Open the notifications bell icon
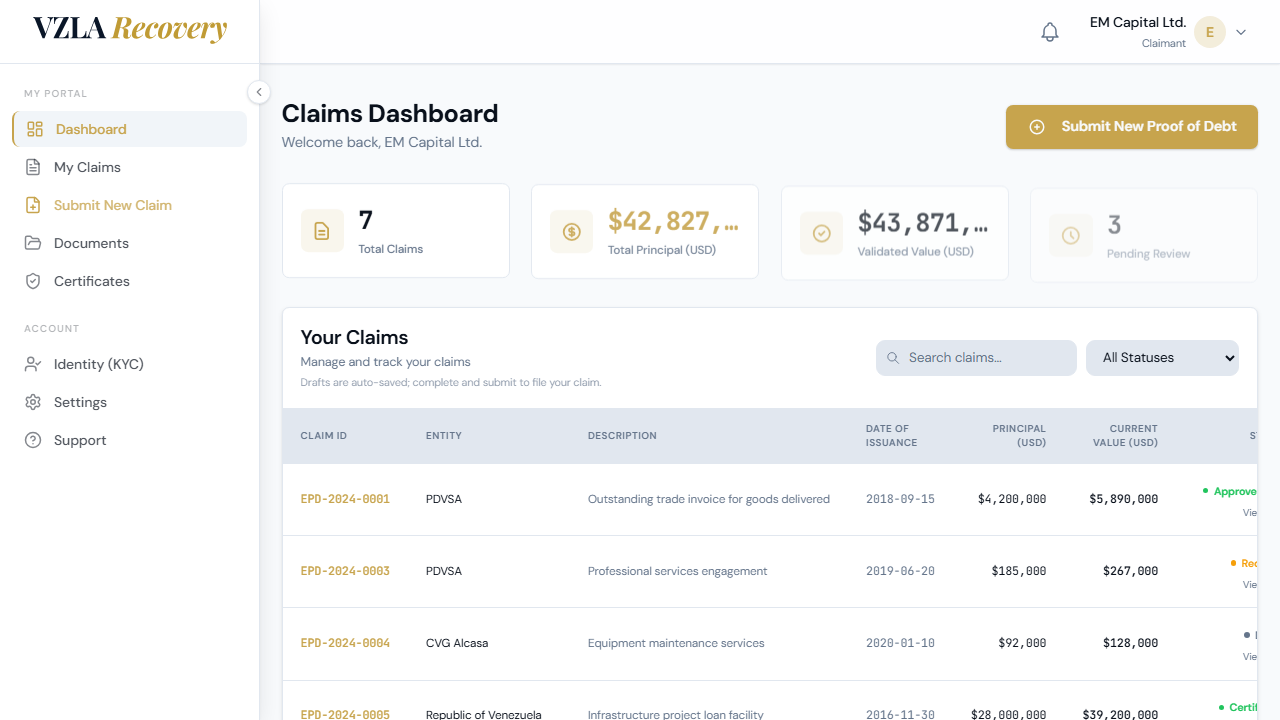 [1050, 32]
